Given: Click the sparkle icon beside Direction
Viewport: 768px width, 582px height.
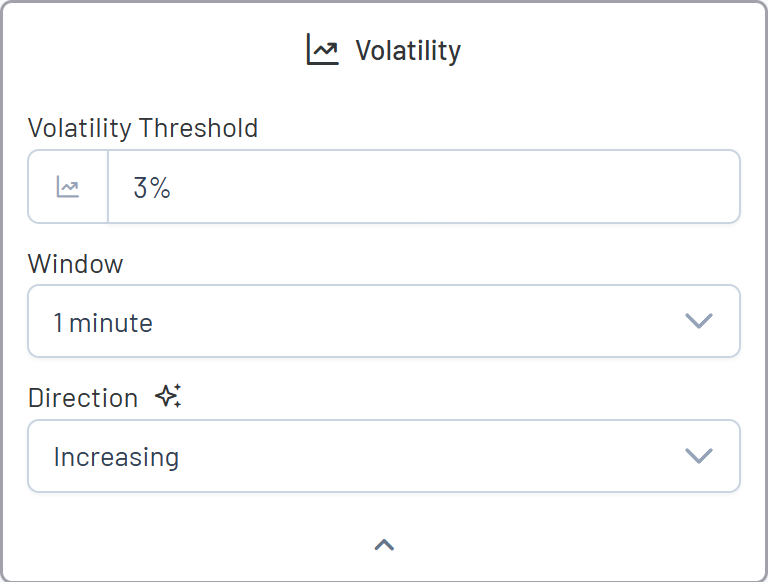Looking at the screenshot, I should pos(168,397).
